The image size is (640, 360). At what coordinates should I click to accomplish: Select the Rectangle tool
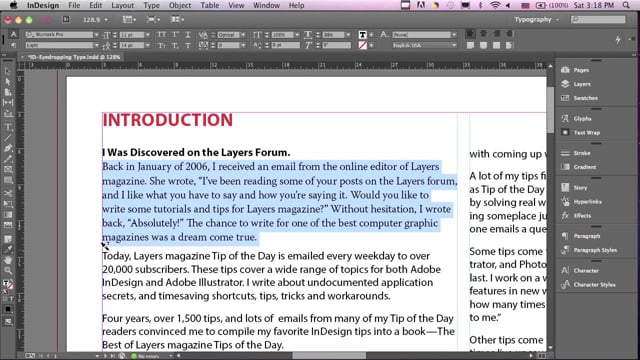click(8, 180)
